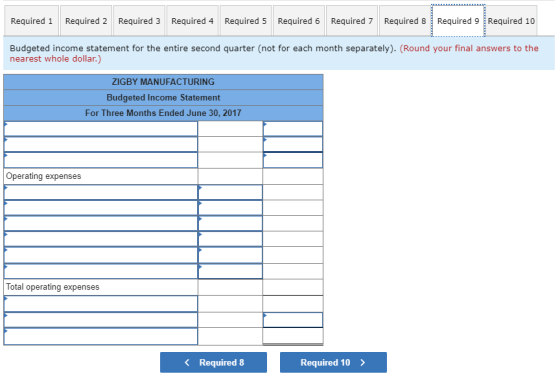Switch to the Required 1 tab
Image resolution: width=560 pixels, height=387 pixels.
tap(31, 21)
